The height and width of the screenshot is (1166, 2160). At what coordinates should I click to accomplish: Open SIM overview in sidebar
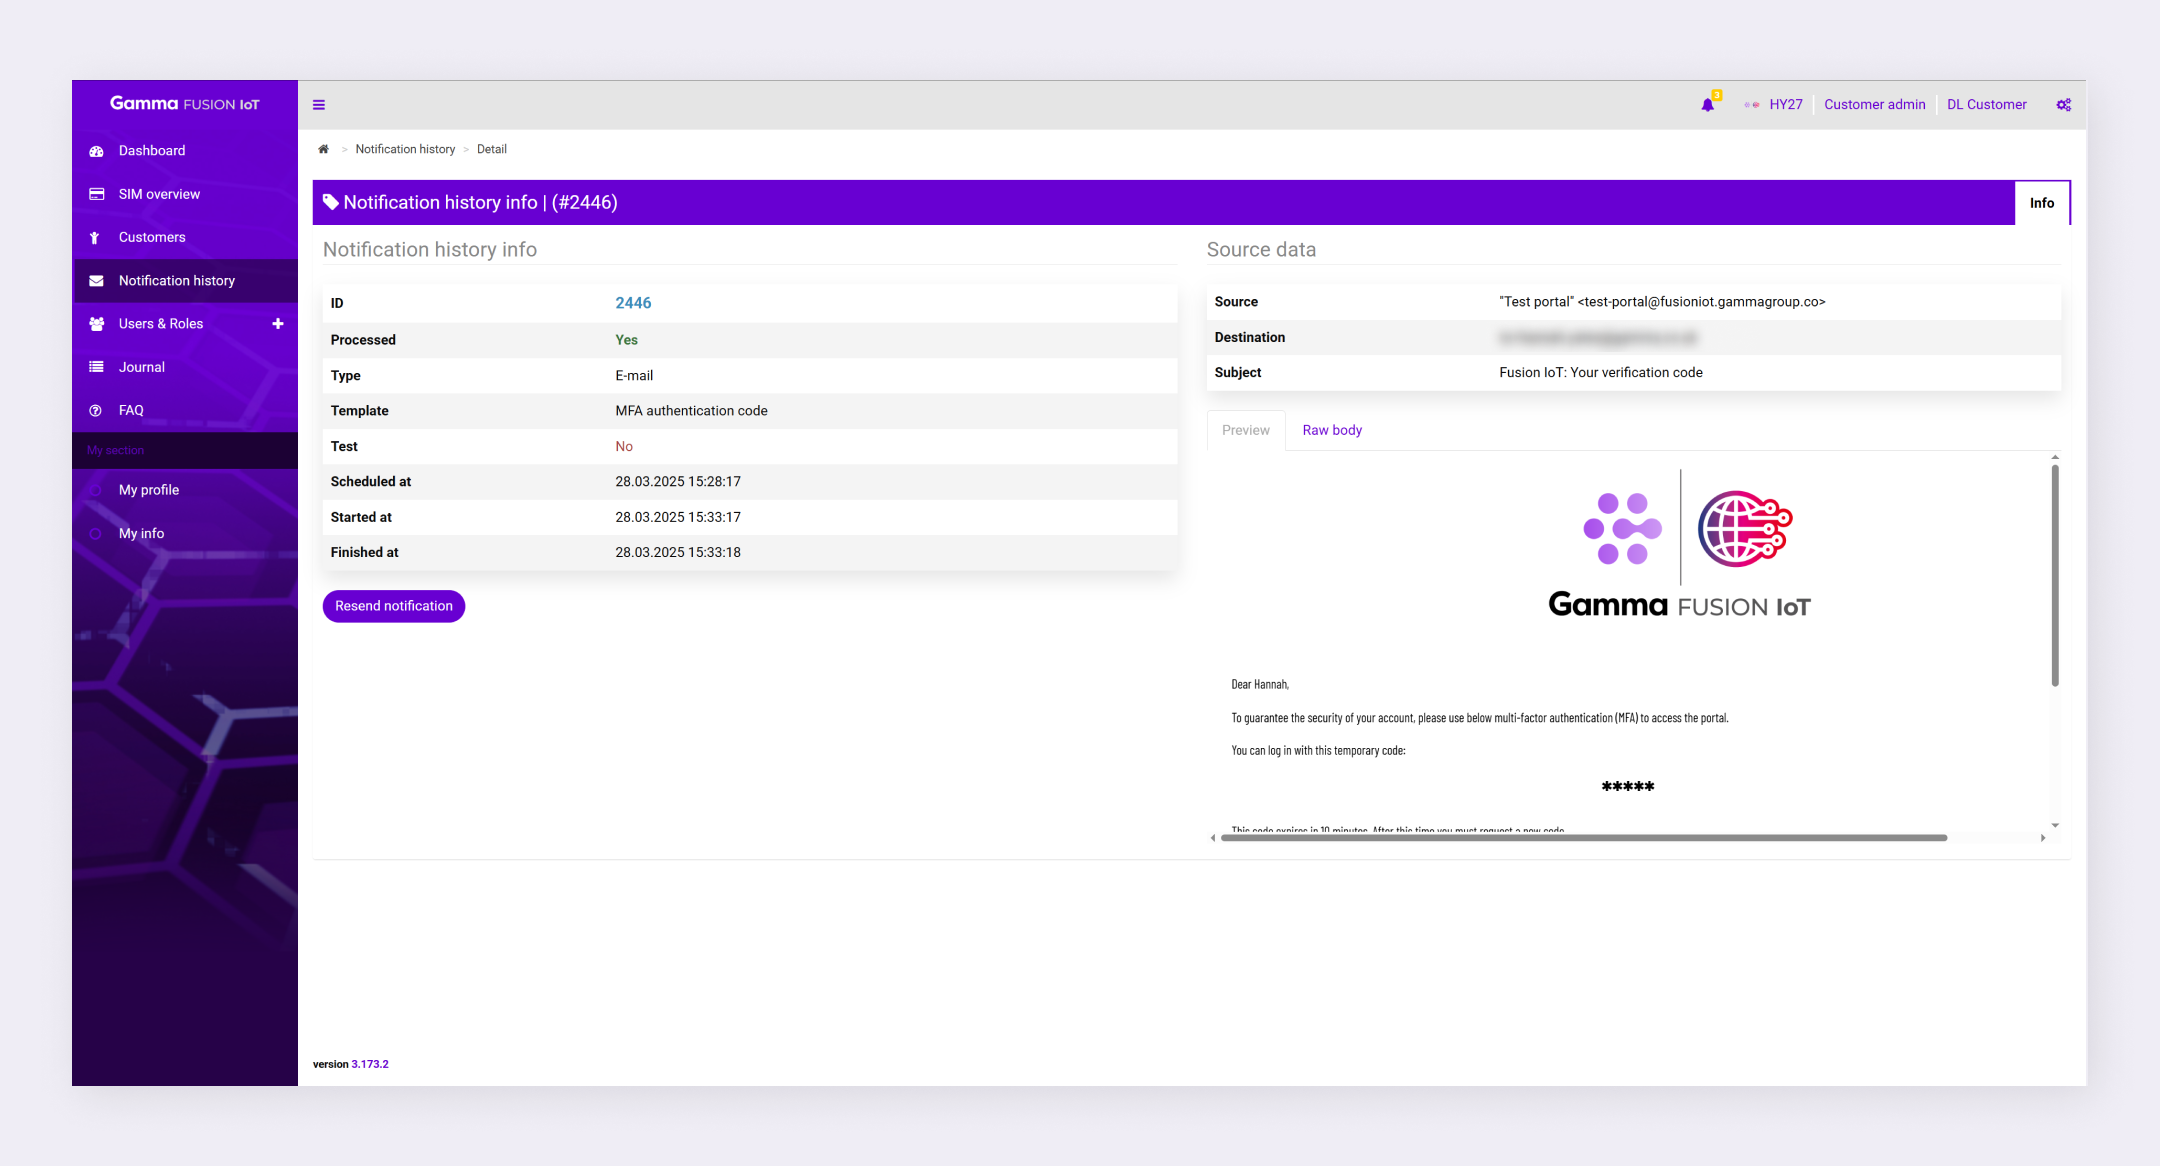tap(158, 194)
